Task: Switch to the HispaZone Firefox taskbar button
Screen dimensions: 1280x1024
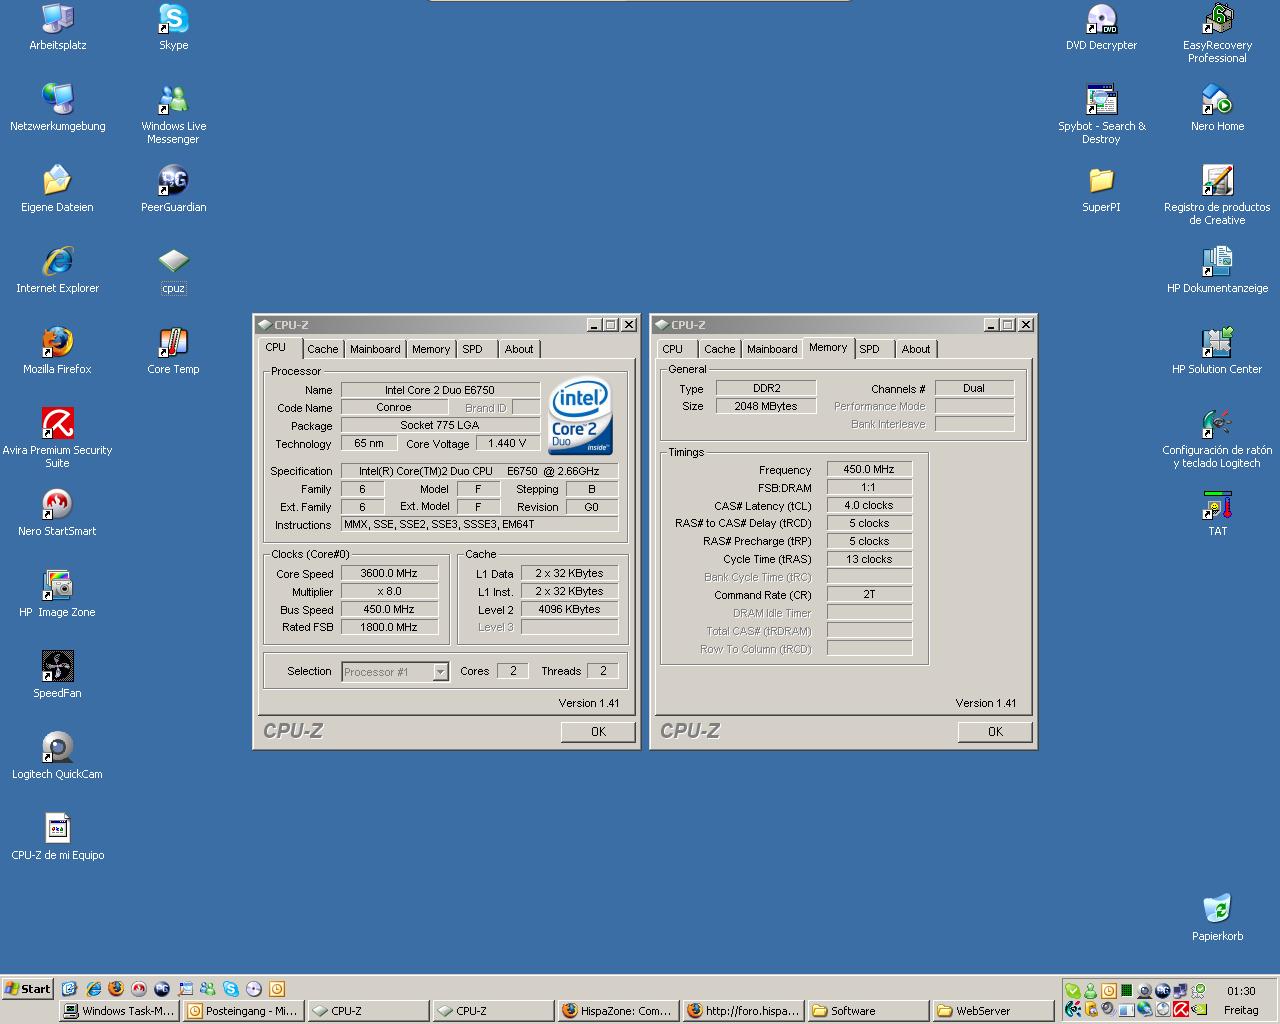Action: pos(618,1011)
